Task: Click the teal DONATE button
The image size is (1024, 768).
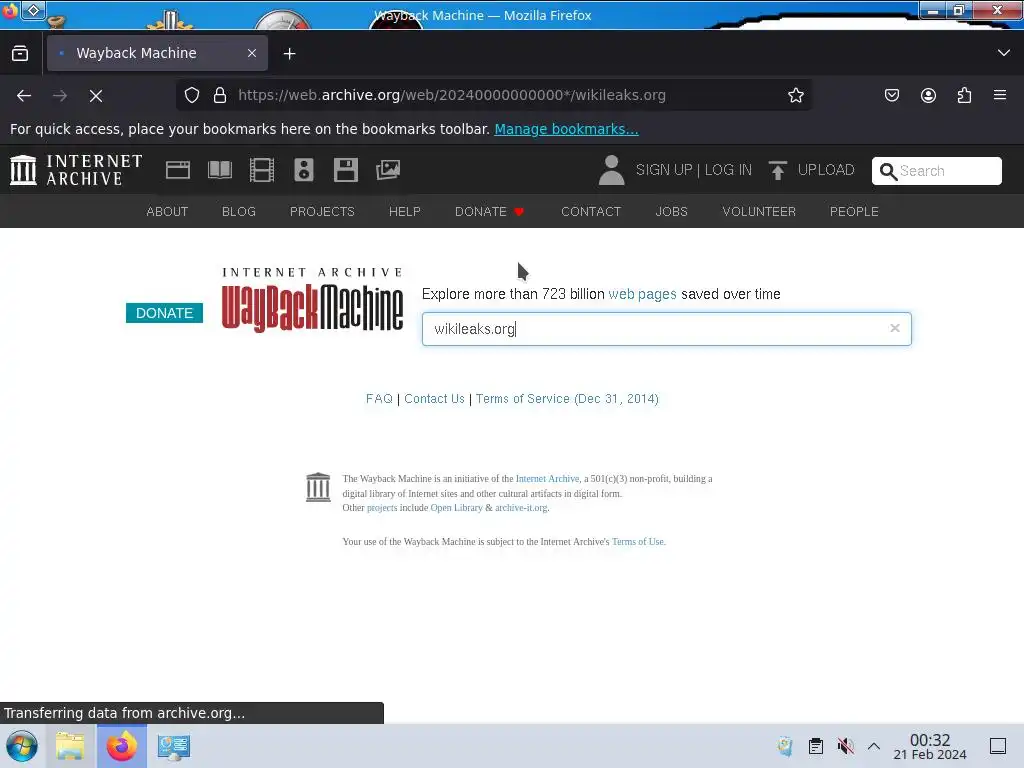Action: tap(165, 313)
